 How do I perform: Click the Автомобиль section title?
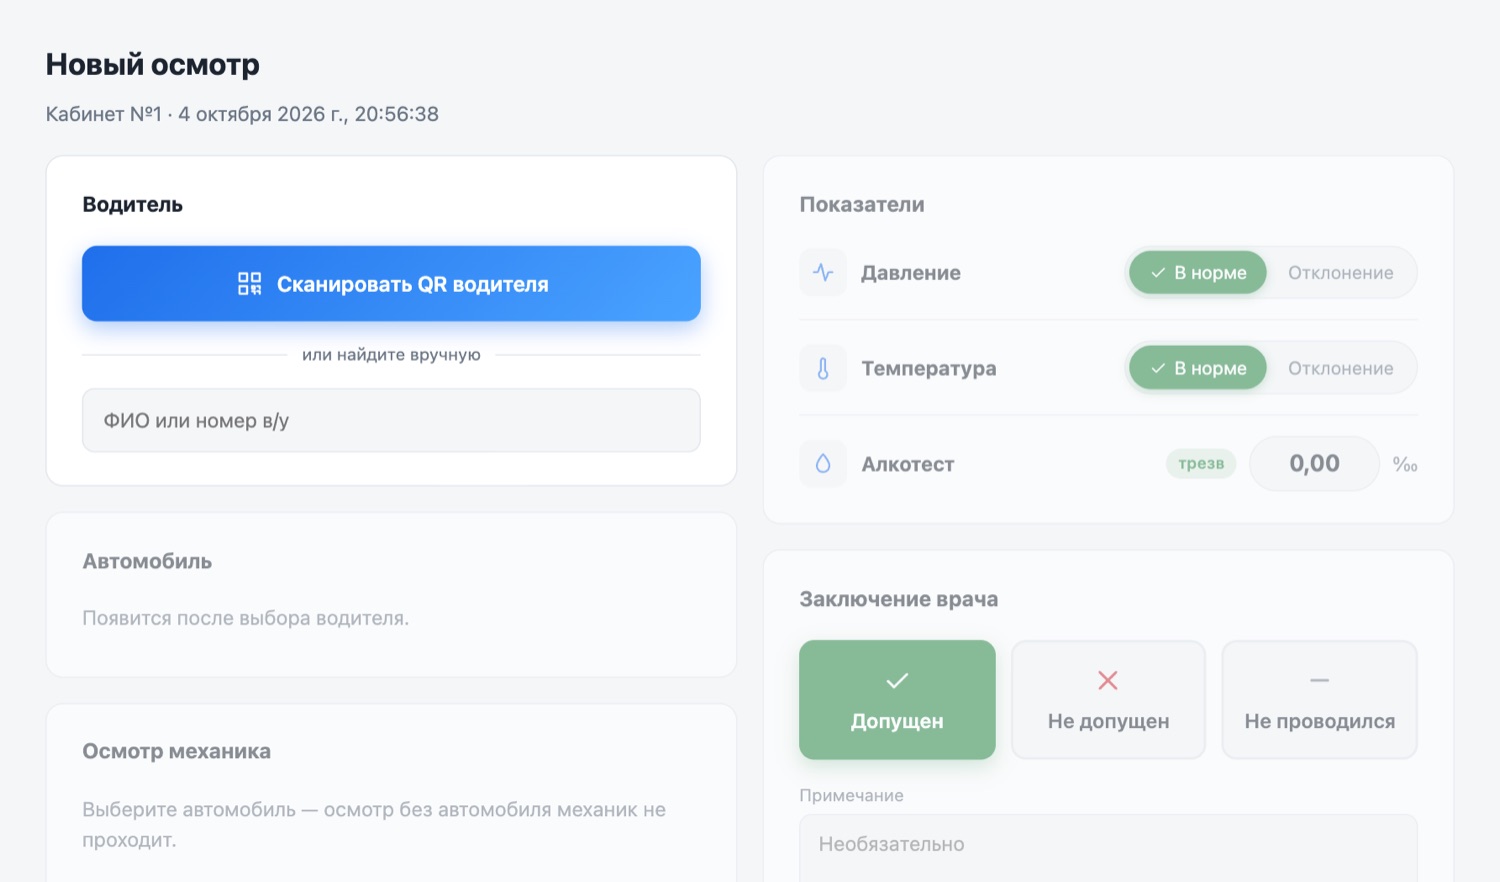tap(147, 561)
